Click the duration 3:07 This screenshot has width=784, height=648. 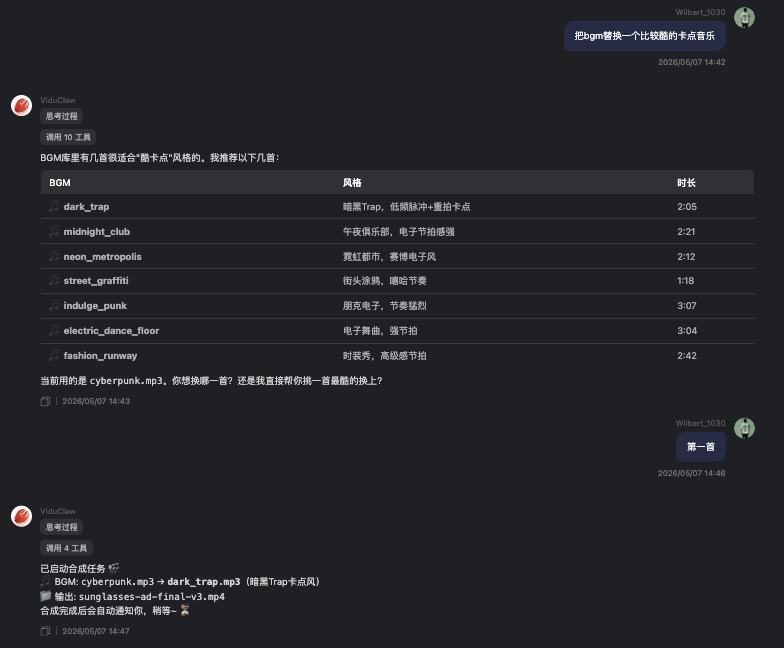[686, 306]
